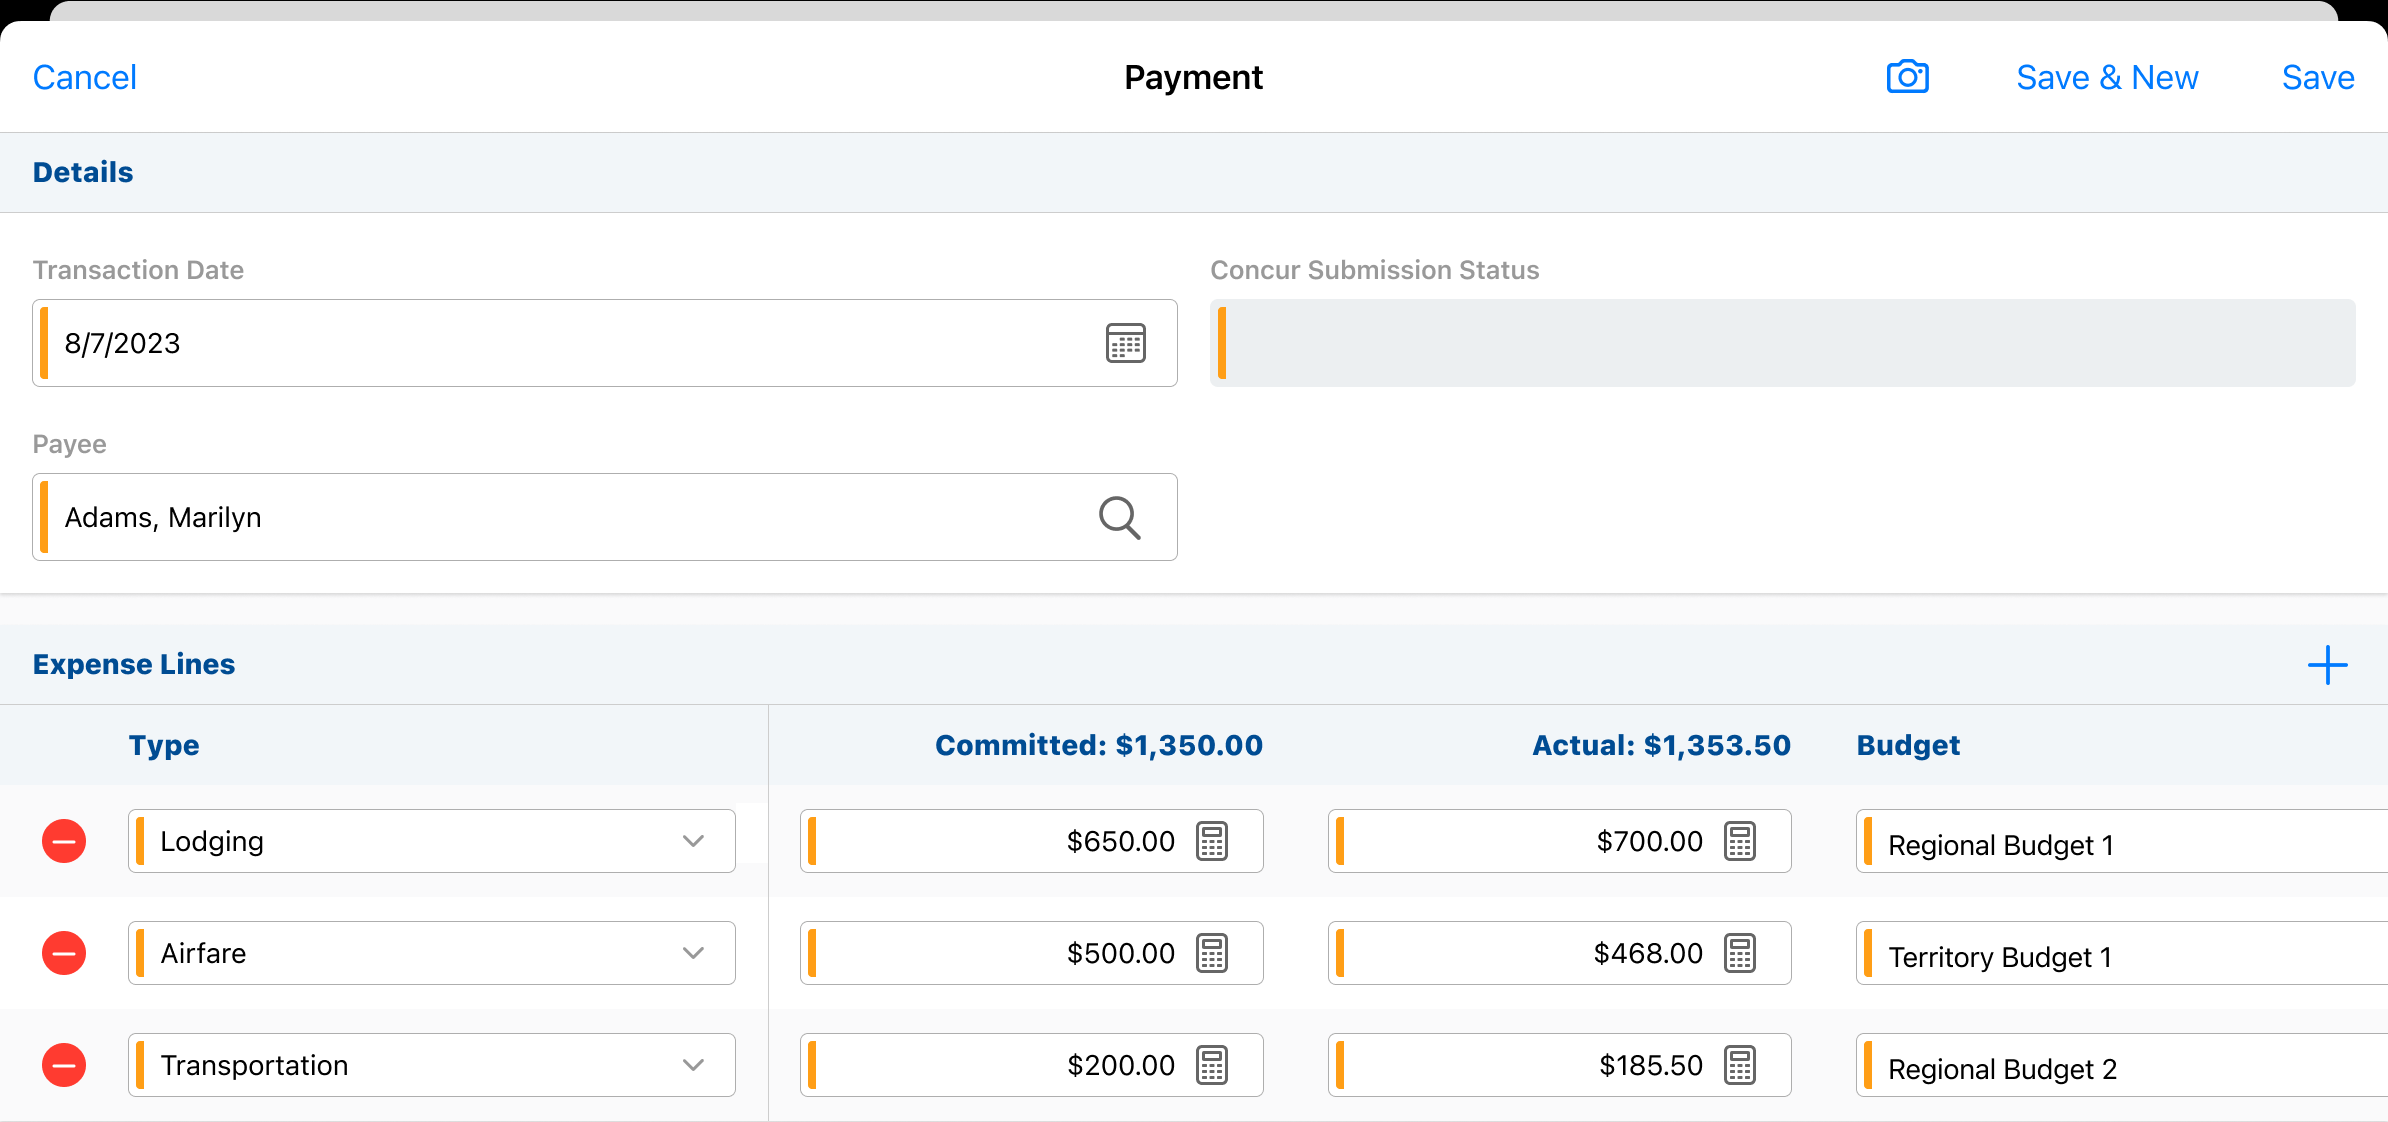Open calculator for Lodging actual $700.00
Viewport: 2388px width, 1122px height.
coord(1740,841)
